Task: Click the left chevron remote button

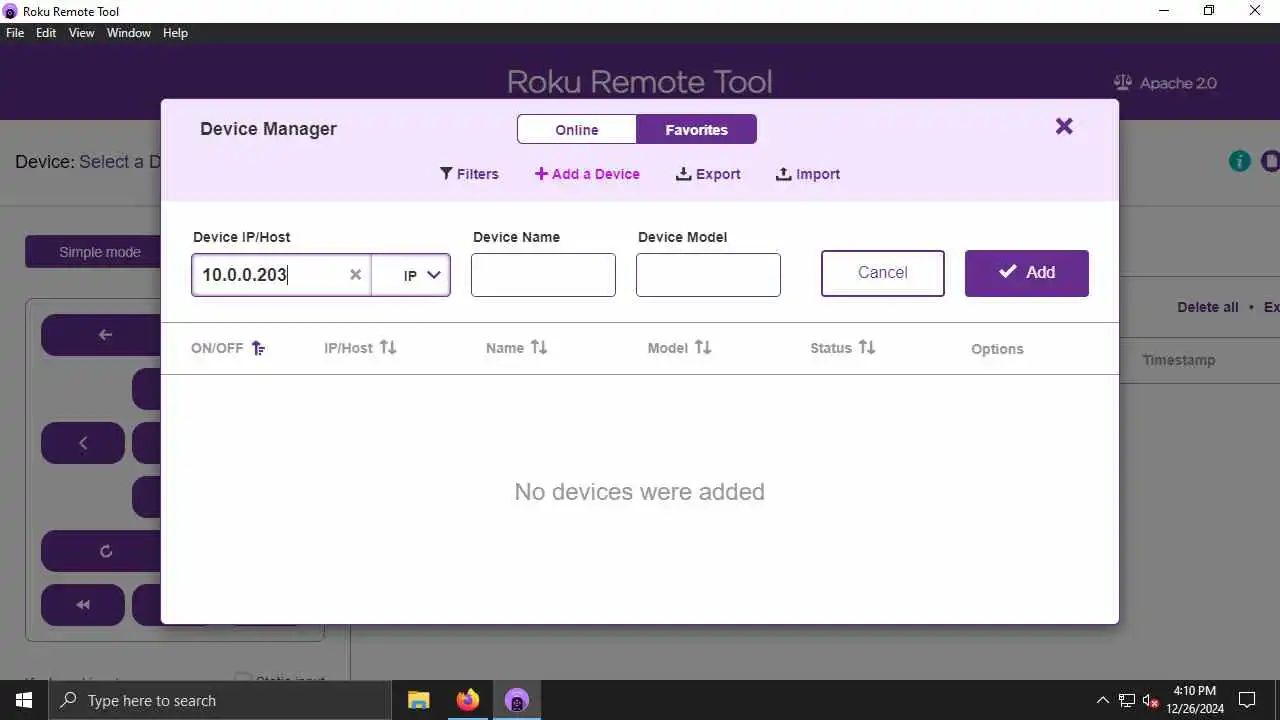Action: pyautogui.click(x=83, y=443)
